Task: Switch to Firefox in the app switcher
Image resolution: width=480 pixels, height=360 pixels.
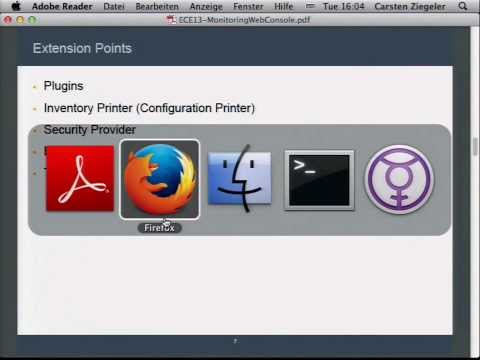Action: [160, 179]
